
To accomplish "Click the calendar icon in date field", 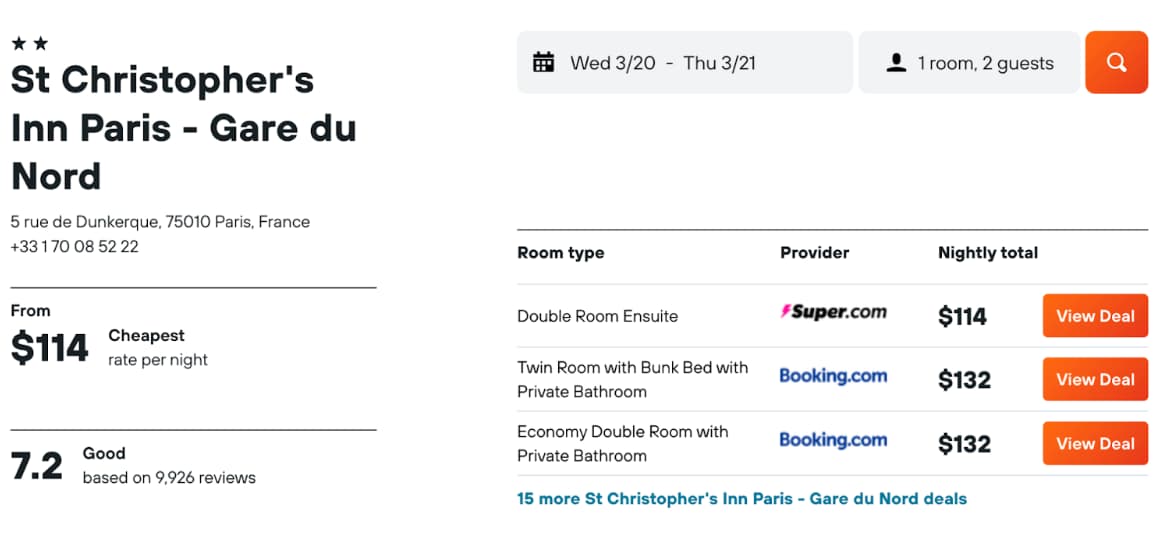I will coord(544,63).
